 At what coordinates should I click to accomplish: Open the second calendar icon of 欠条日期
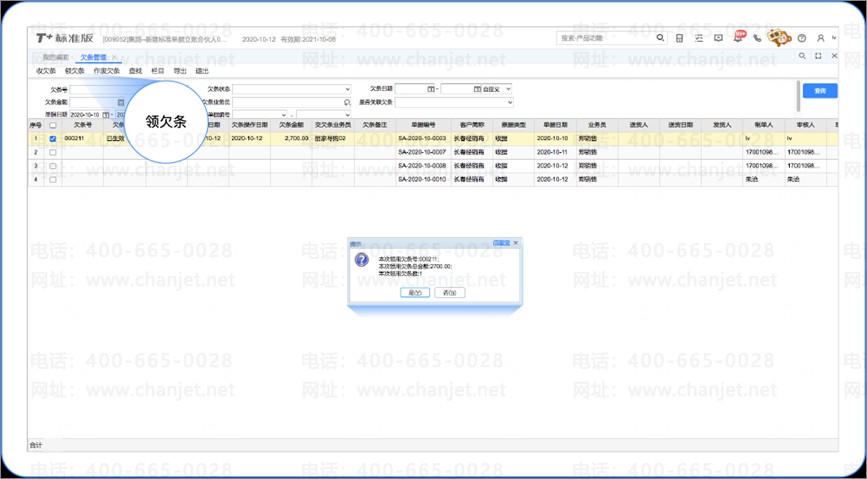[477, 88]
